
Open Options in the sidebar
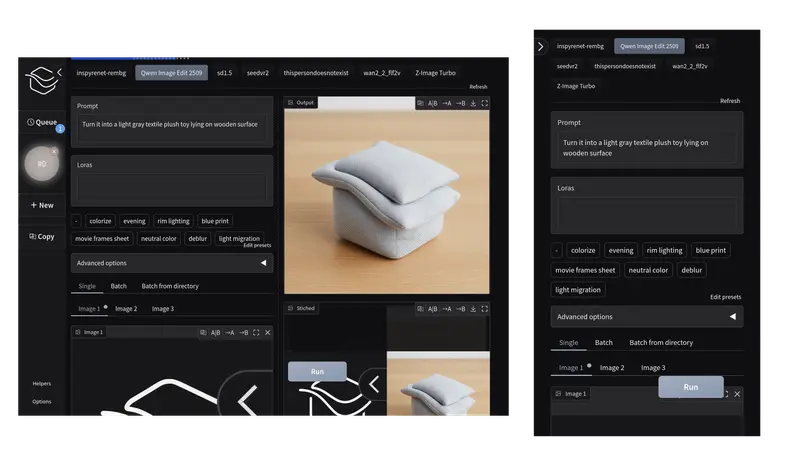pyautogui.click(x=42, y=401)
